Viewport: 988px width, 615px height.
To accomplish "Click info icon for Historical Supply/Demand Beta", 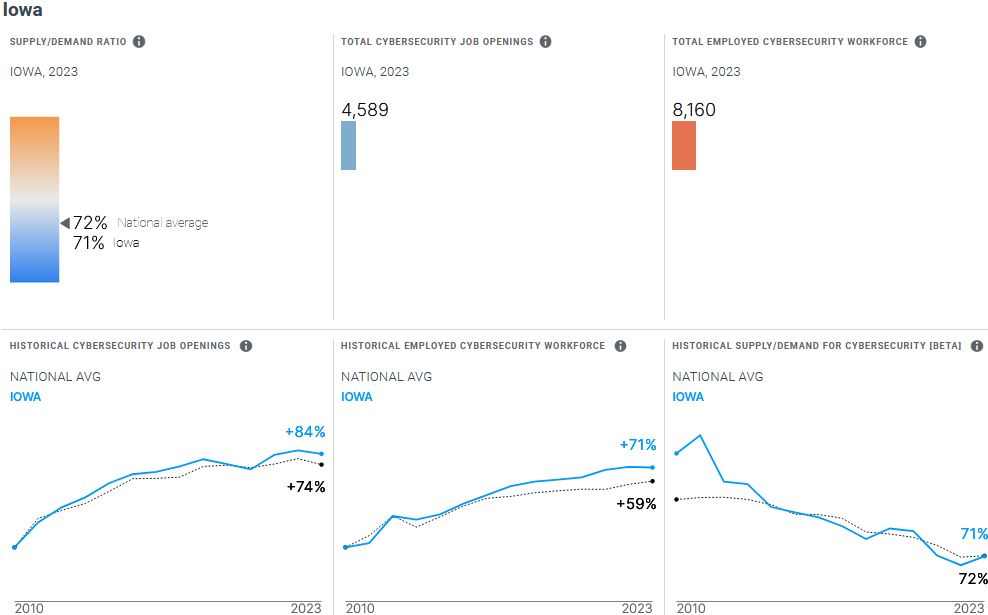I will 977,346.
